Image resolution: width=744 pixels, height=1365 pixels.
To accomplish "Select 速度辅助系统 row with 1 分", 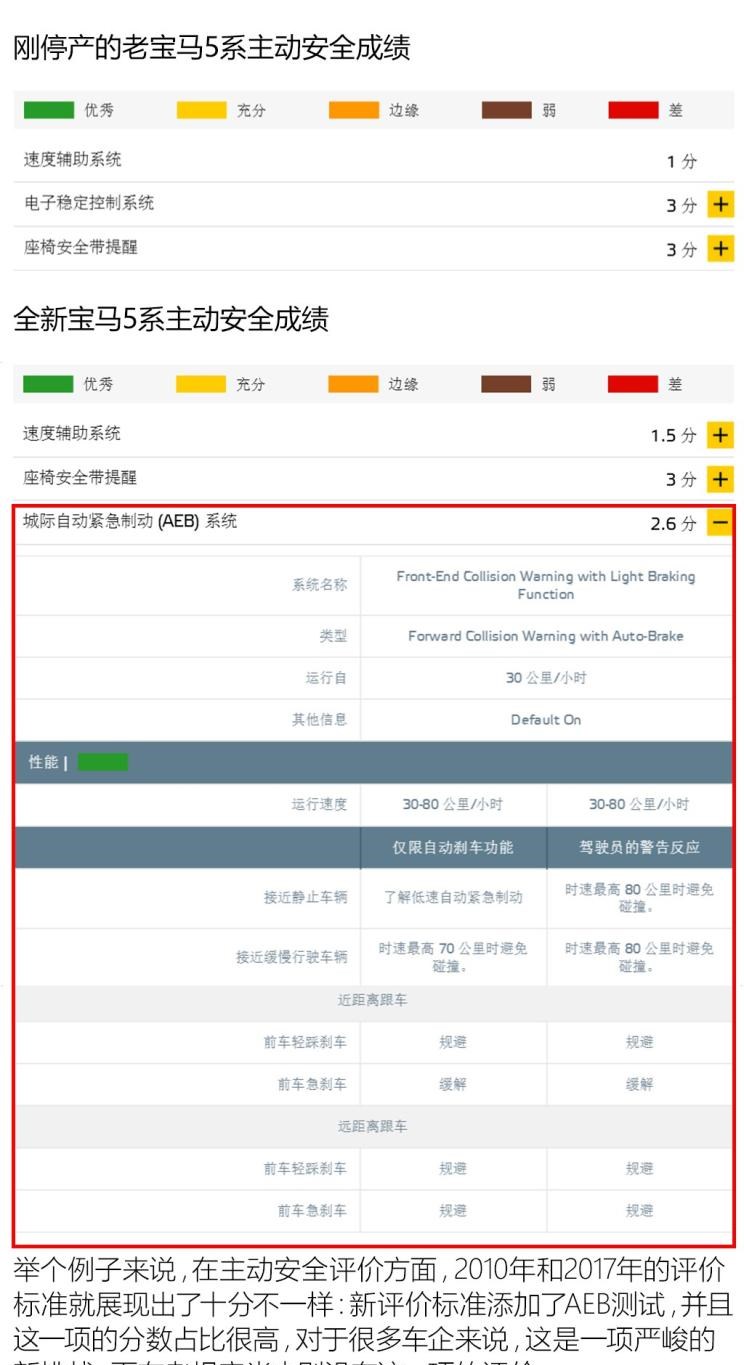I will 372,160.
